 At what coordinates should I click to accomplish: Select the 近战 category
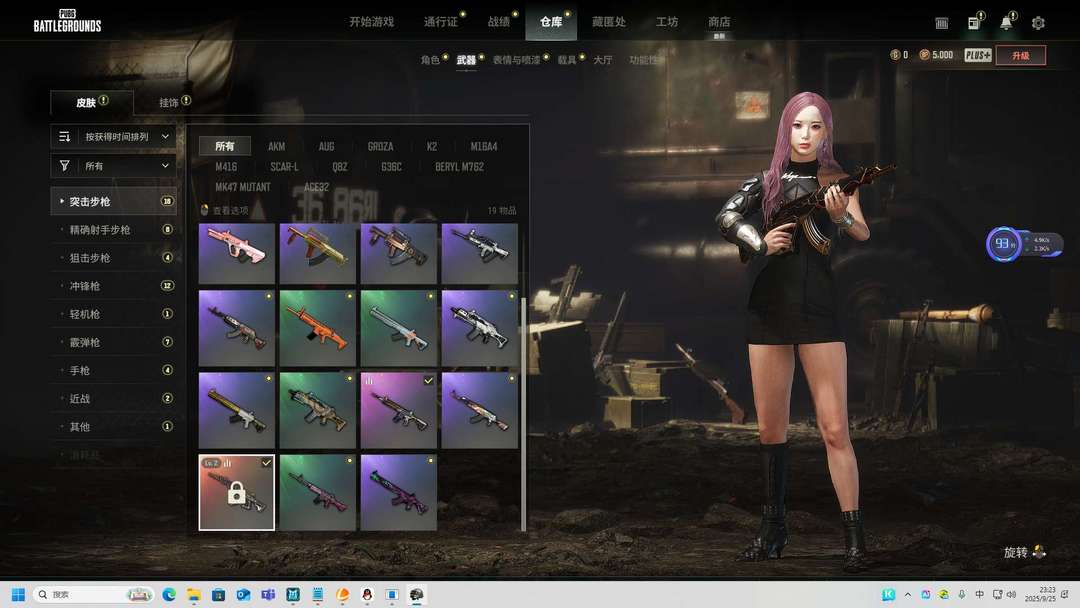tap(113, 399)
